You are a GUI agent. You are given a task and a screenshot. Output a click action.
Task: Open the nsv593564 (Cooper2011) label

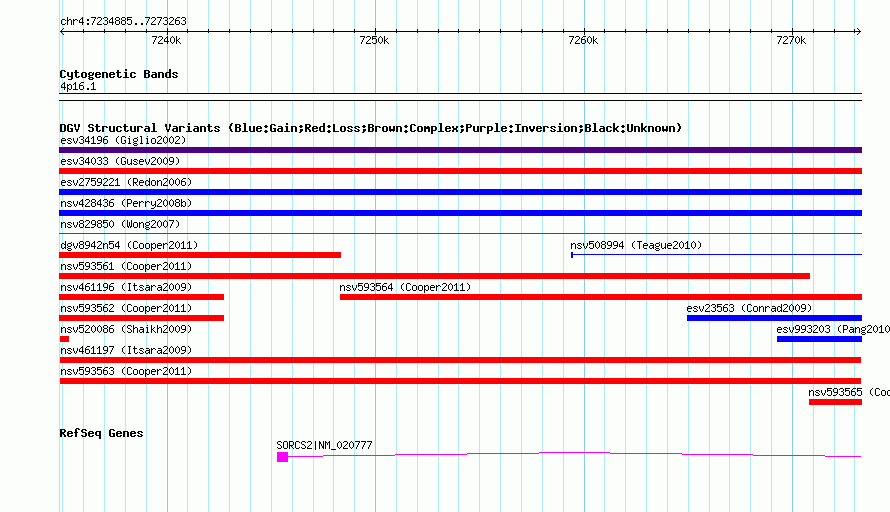[x=405, y=287]
